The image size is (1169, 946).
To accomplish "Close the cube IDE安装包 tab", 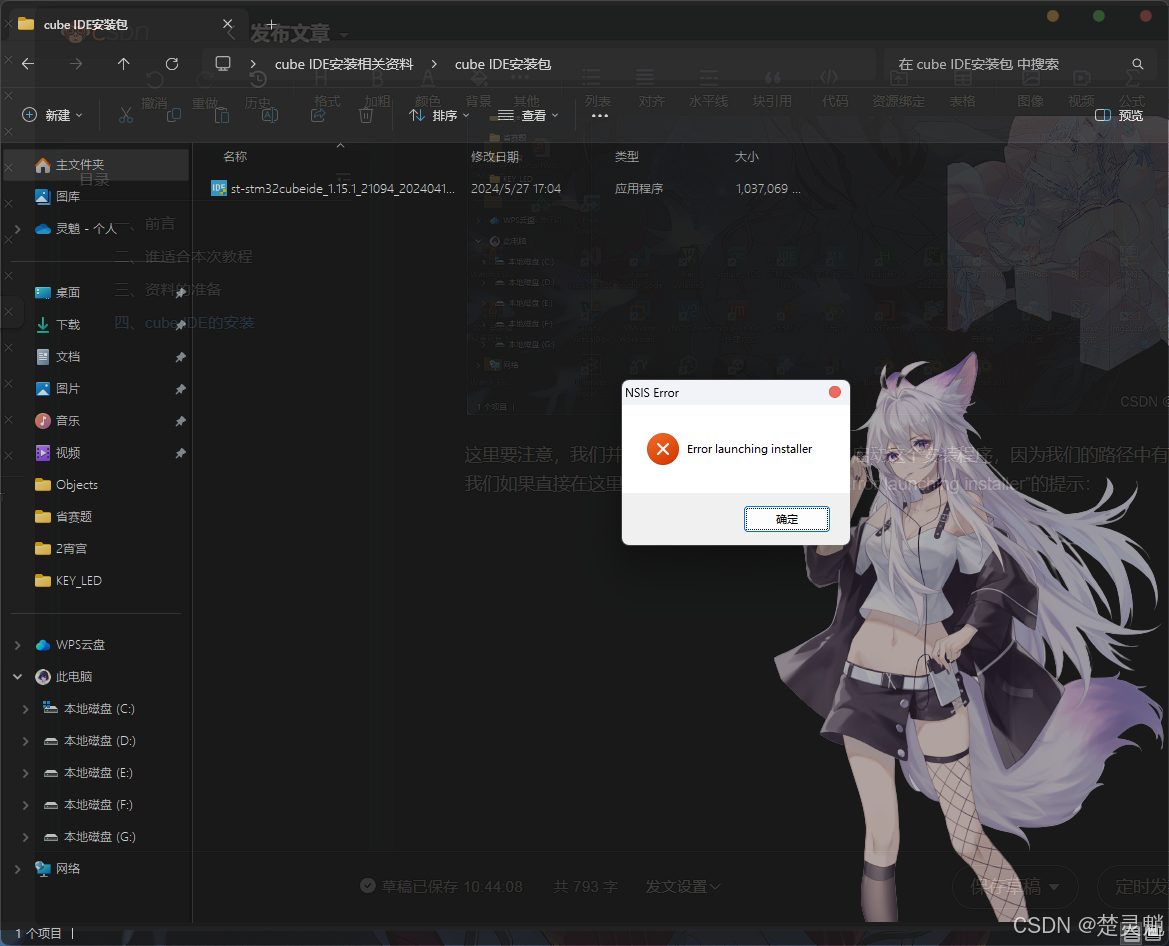I will [228, 24].
